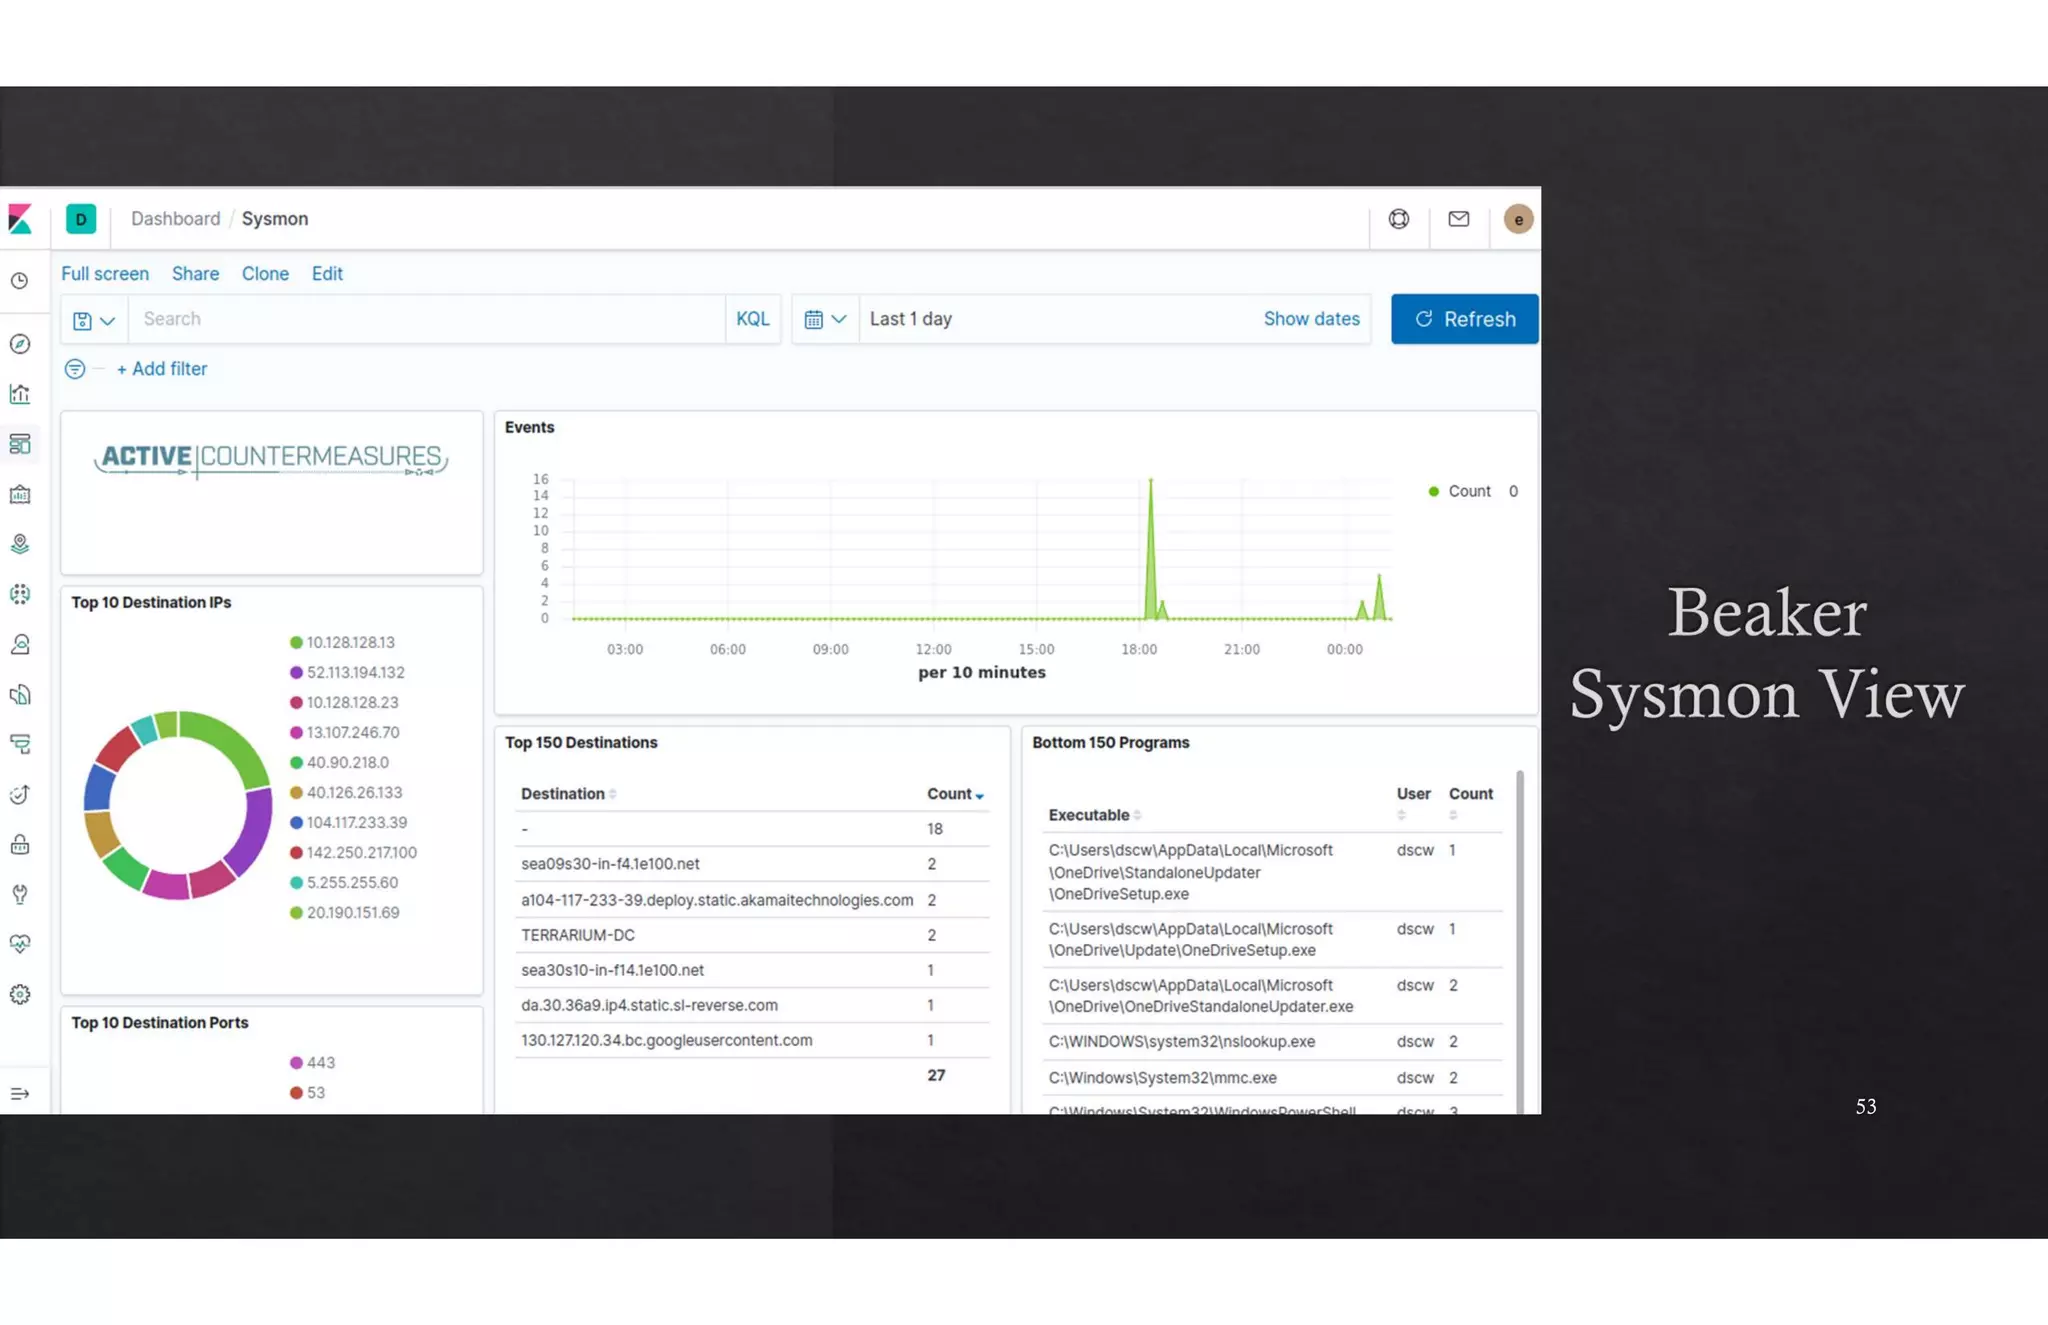The width and height of the screenshot is (2048, 1325).
Task: Open Visualize chart icon in sidebar
Action: coord(20,394)
